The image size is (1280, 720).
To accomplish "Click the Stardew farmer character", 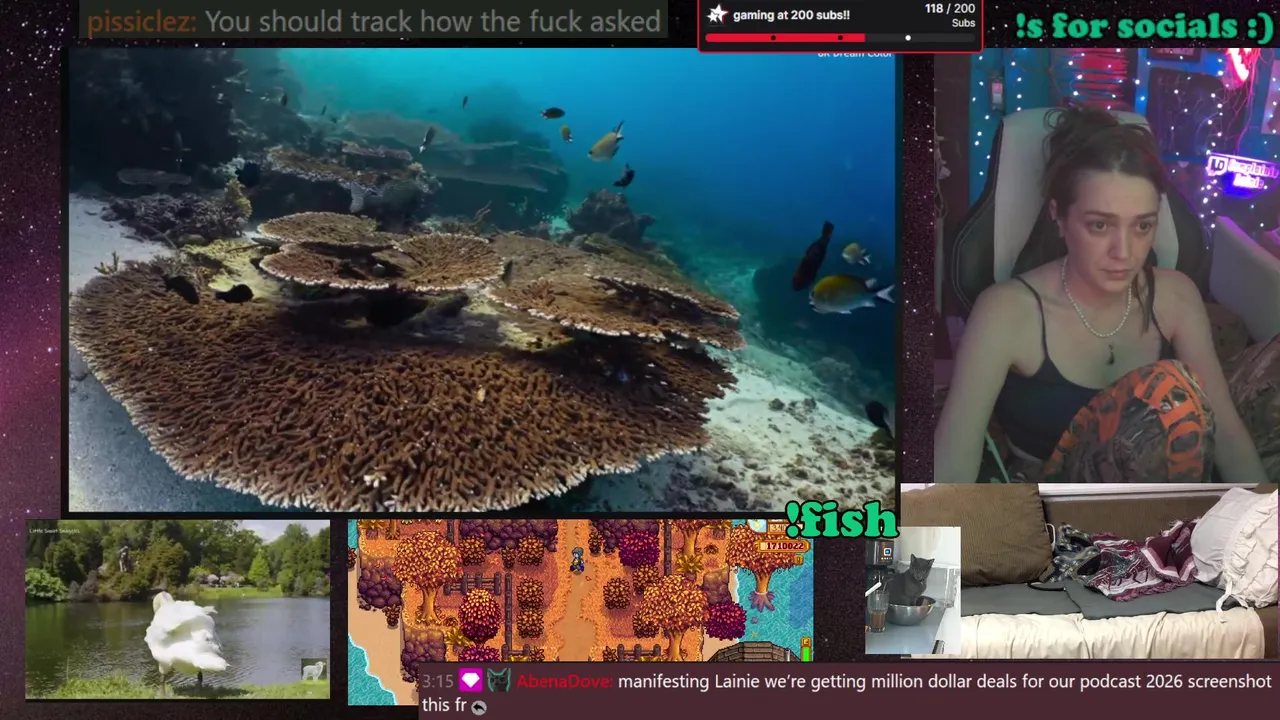I will [x=577, y=561].
